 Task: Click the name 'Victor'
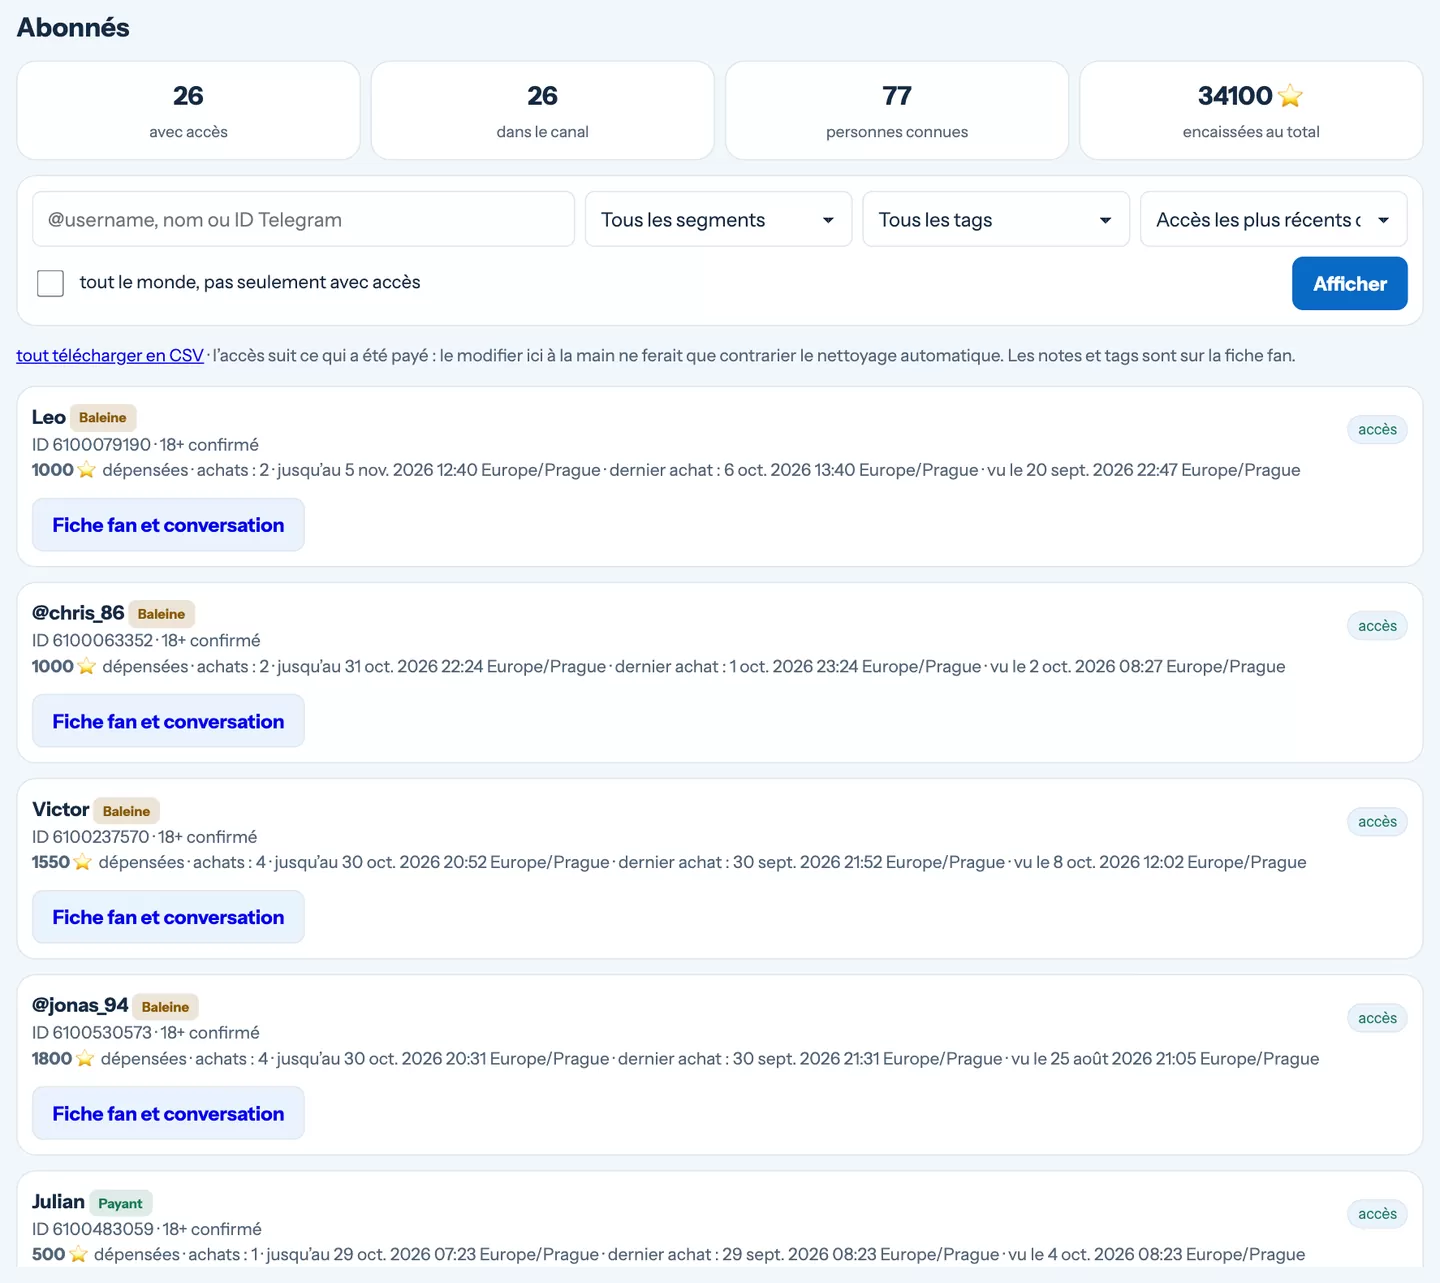click(61, 809)
